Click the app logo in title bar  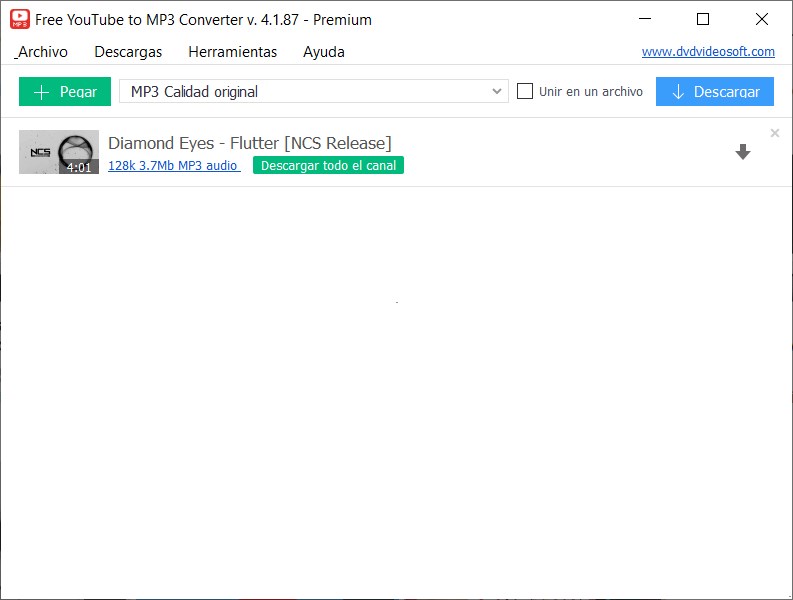point(20,19)
